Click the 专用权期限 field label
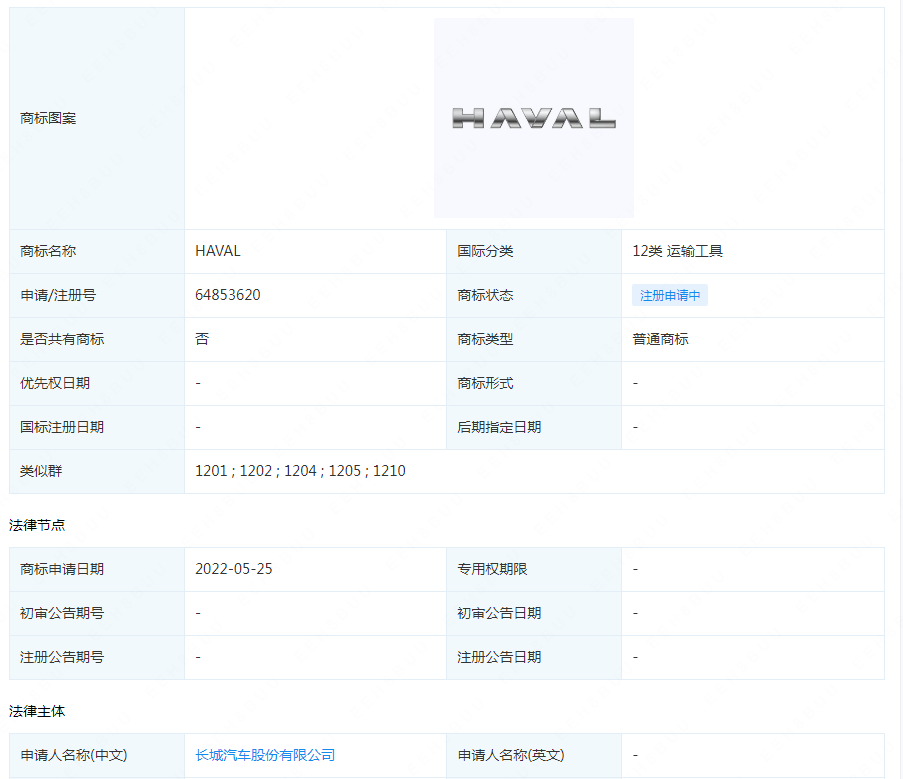Screen dimensions: 903x779 tap(492, 569)
